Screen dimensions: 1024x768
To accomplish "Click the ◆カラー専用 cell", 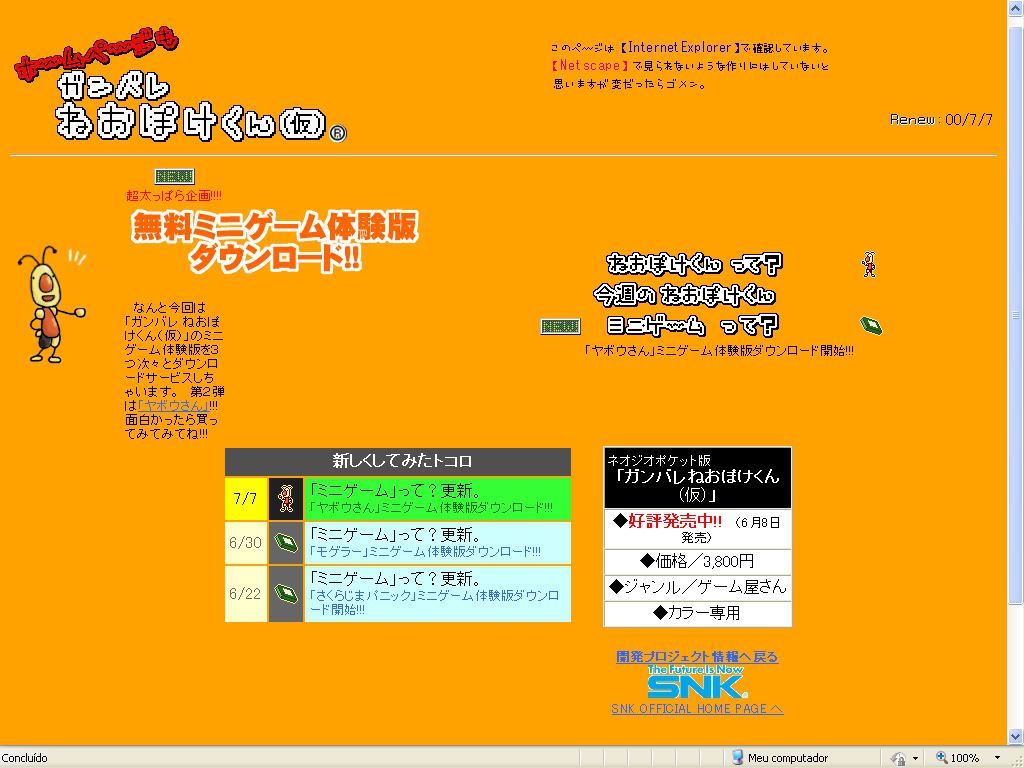I will [x=697, y=613].
